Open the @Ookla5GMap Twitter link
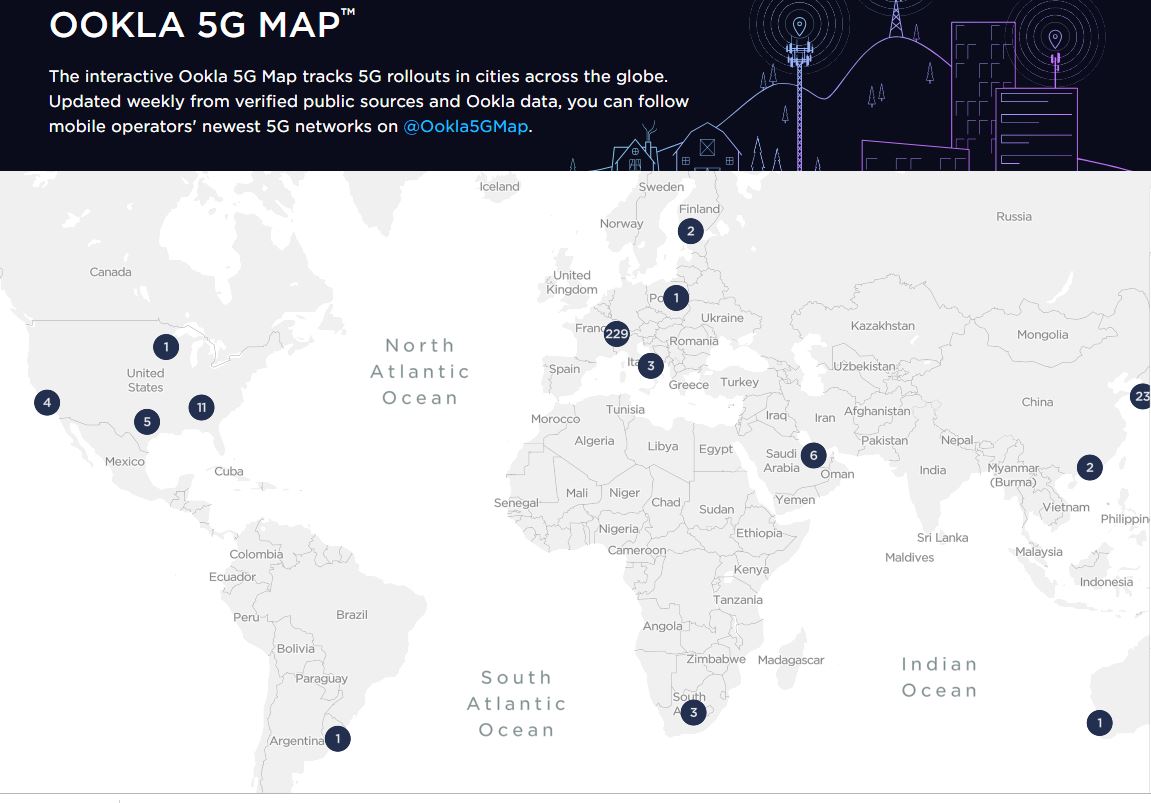Image resolution: width=1151 pixels, height=803 pixels. click(465, 126)
